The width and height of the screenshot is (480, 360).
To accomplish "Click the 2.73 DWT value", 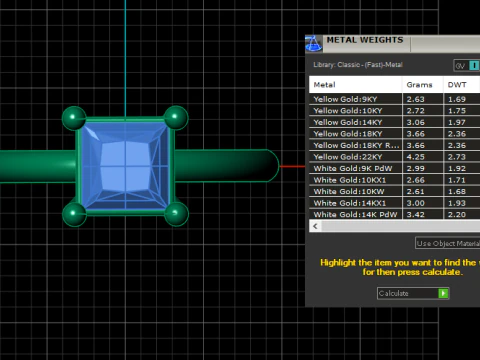I will tap(457, 157).
